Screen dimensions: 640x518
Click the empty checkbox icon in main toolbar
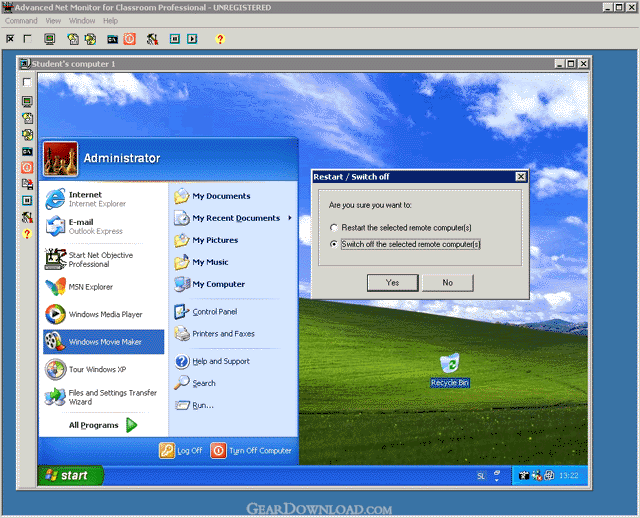tap(28, 39)
